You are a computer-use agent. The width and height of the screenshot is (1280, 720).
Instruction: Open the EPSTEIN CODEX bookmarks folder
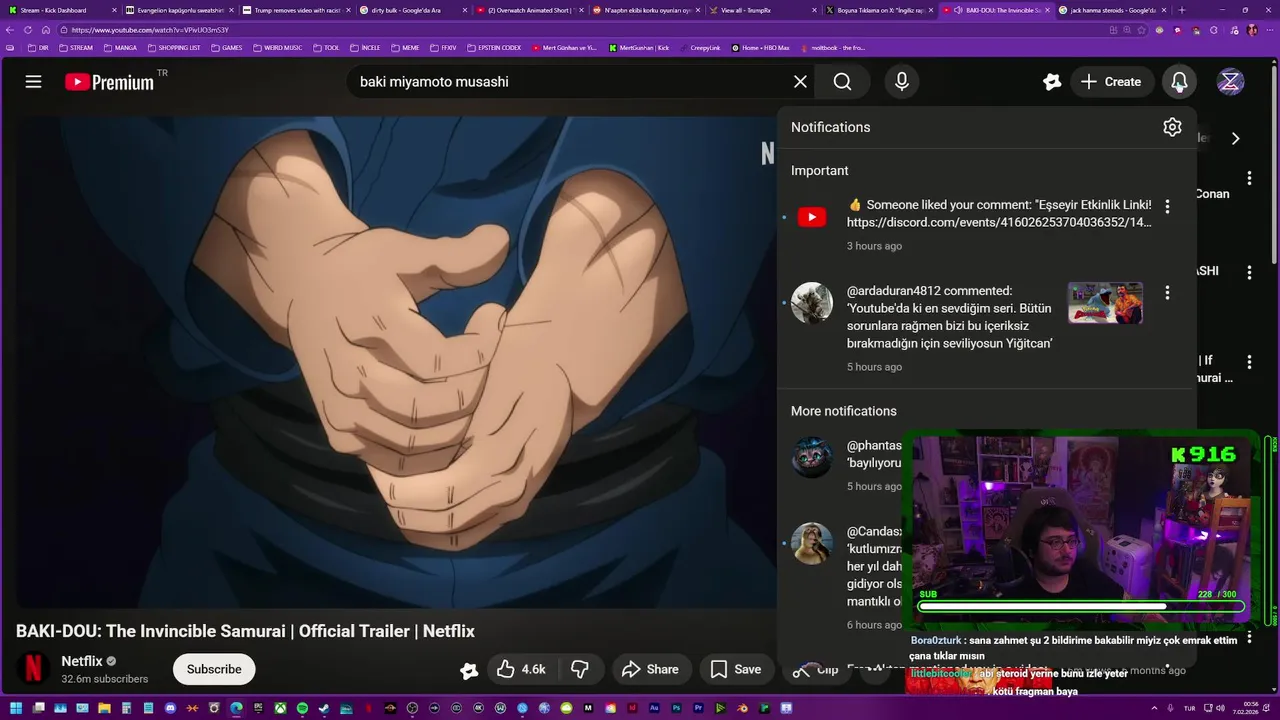[x=495, y=48]
